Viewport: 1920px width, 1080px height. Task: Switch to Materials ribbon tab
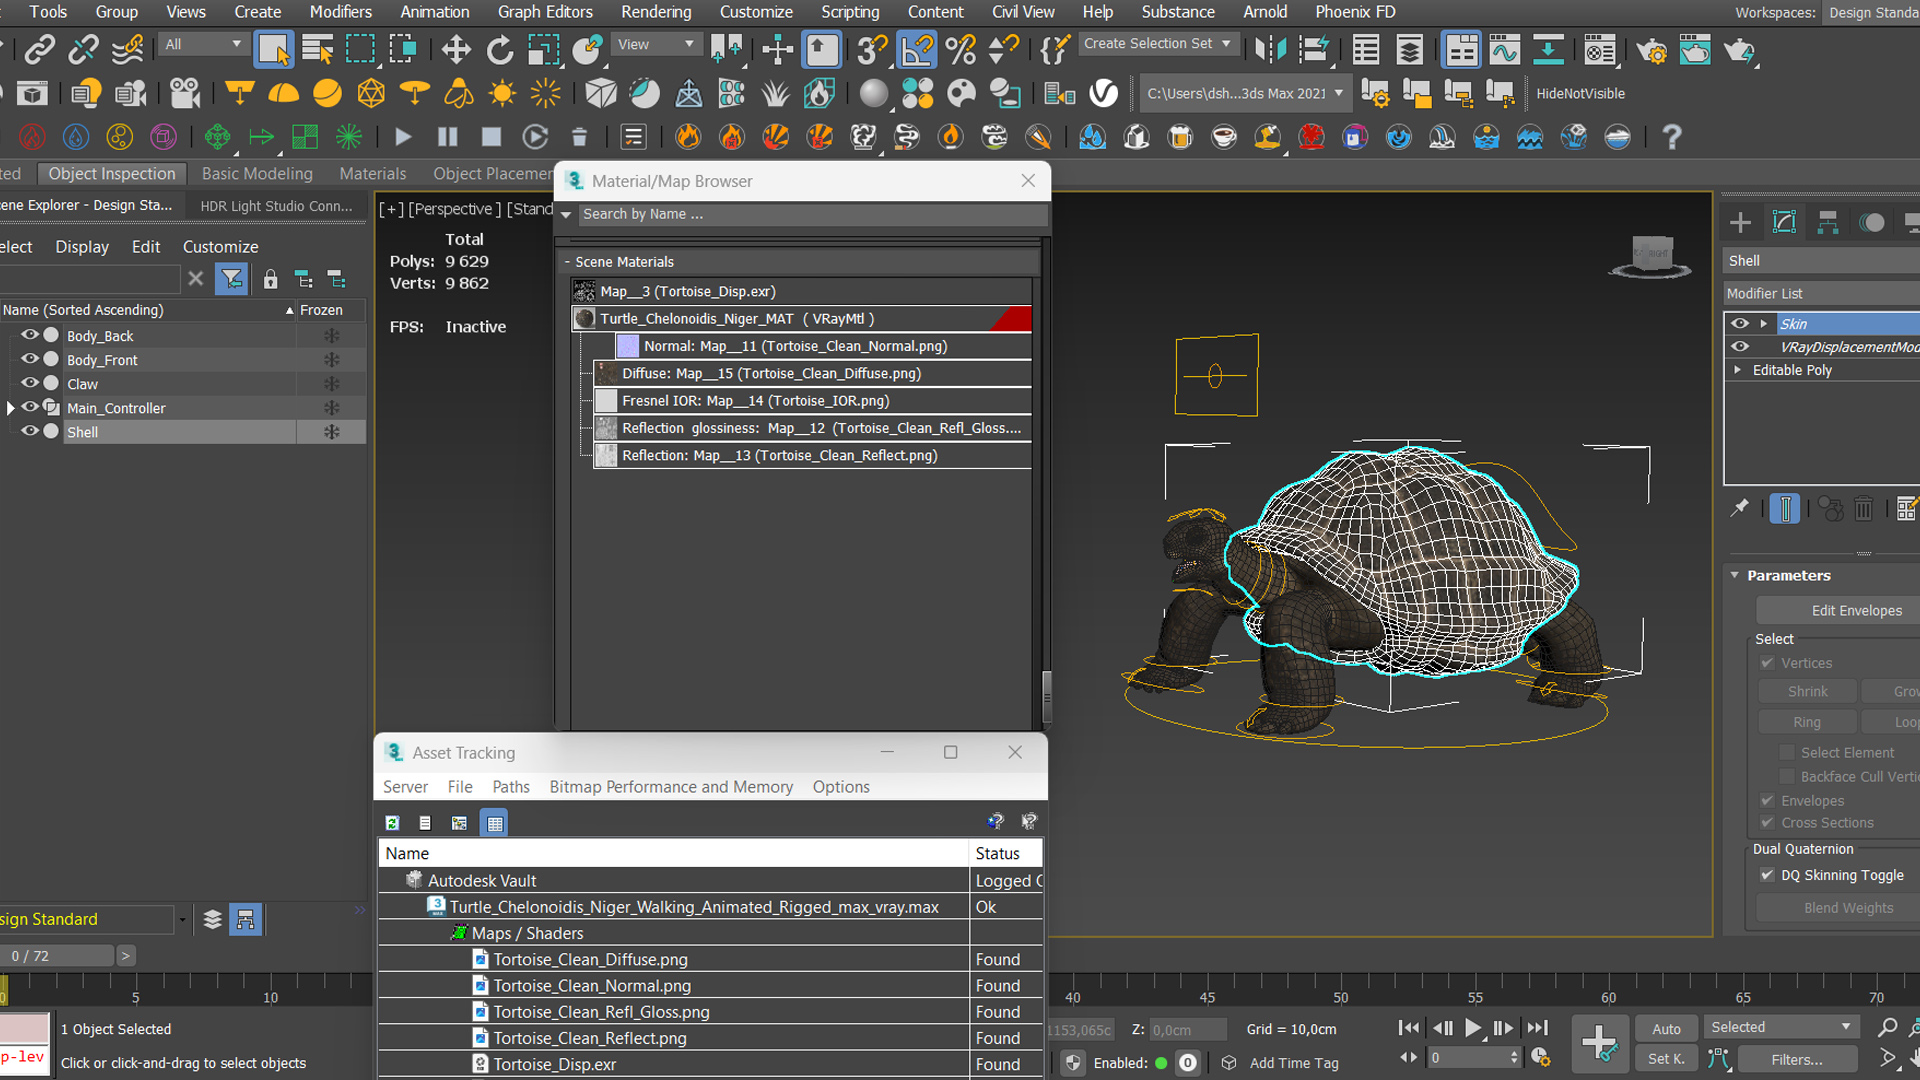tap(373, 173)
